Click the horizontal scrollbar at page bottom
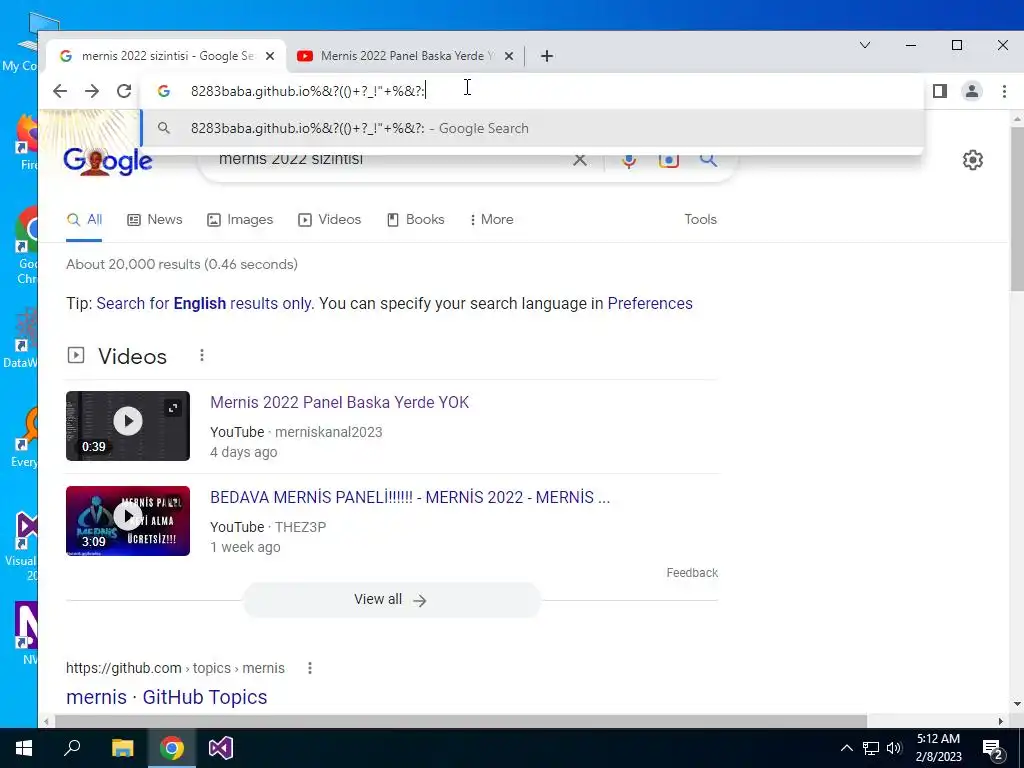 [460, 722]
